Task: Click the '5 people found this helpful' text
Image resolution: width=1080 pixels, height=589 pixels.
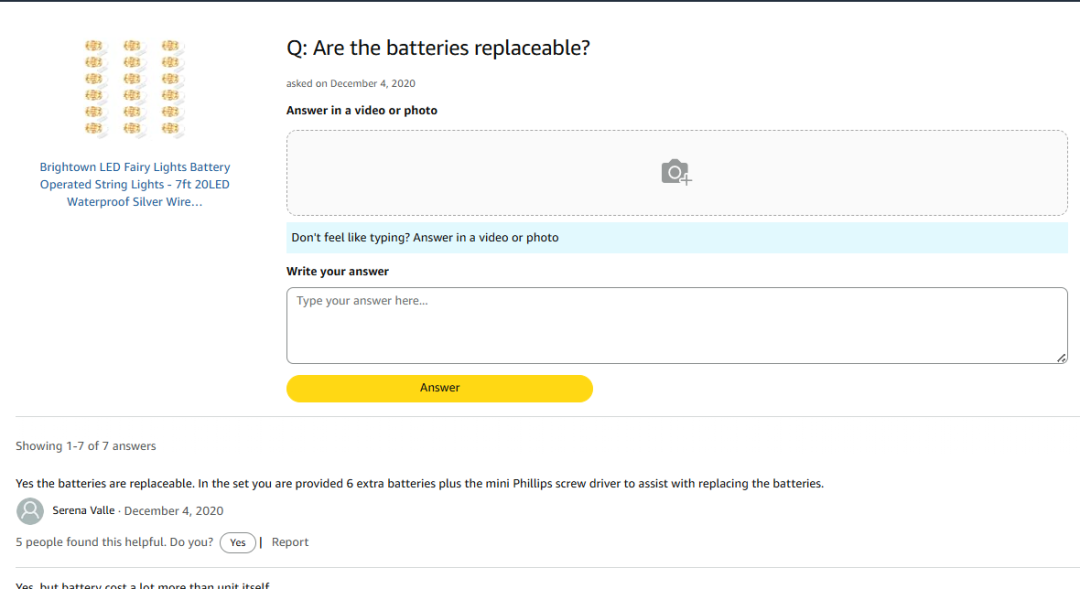Action: tap(114, 542)
